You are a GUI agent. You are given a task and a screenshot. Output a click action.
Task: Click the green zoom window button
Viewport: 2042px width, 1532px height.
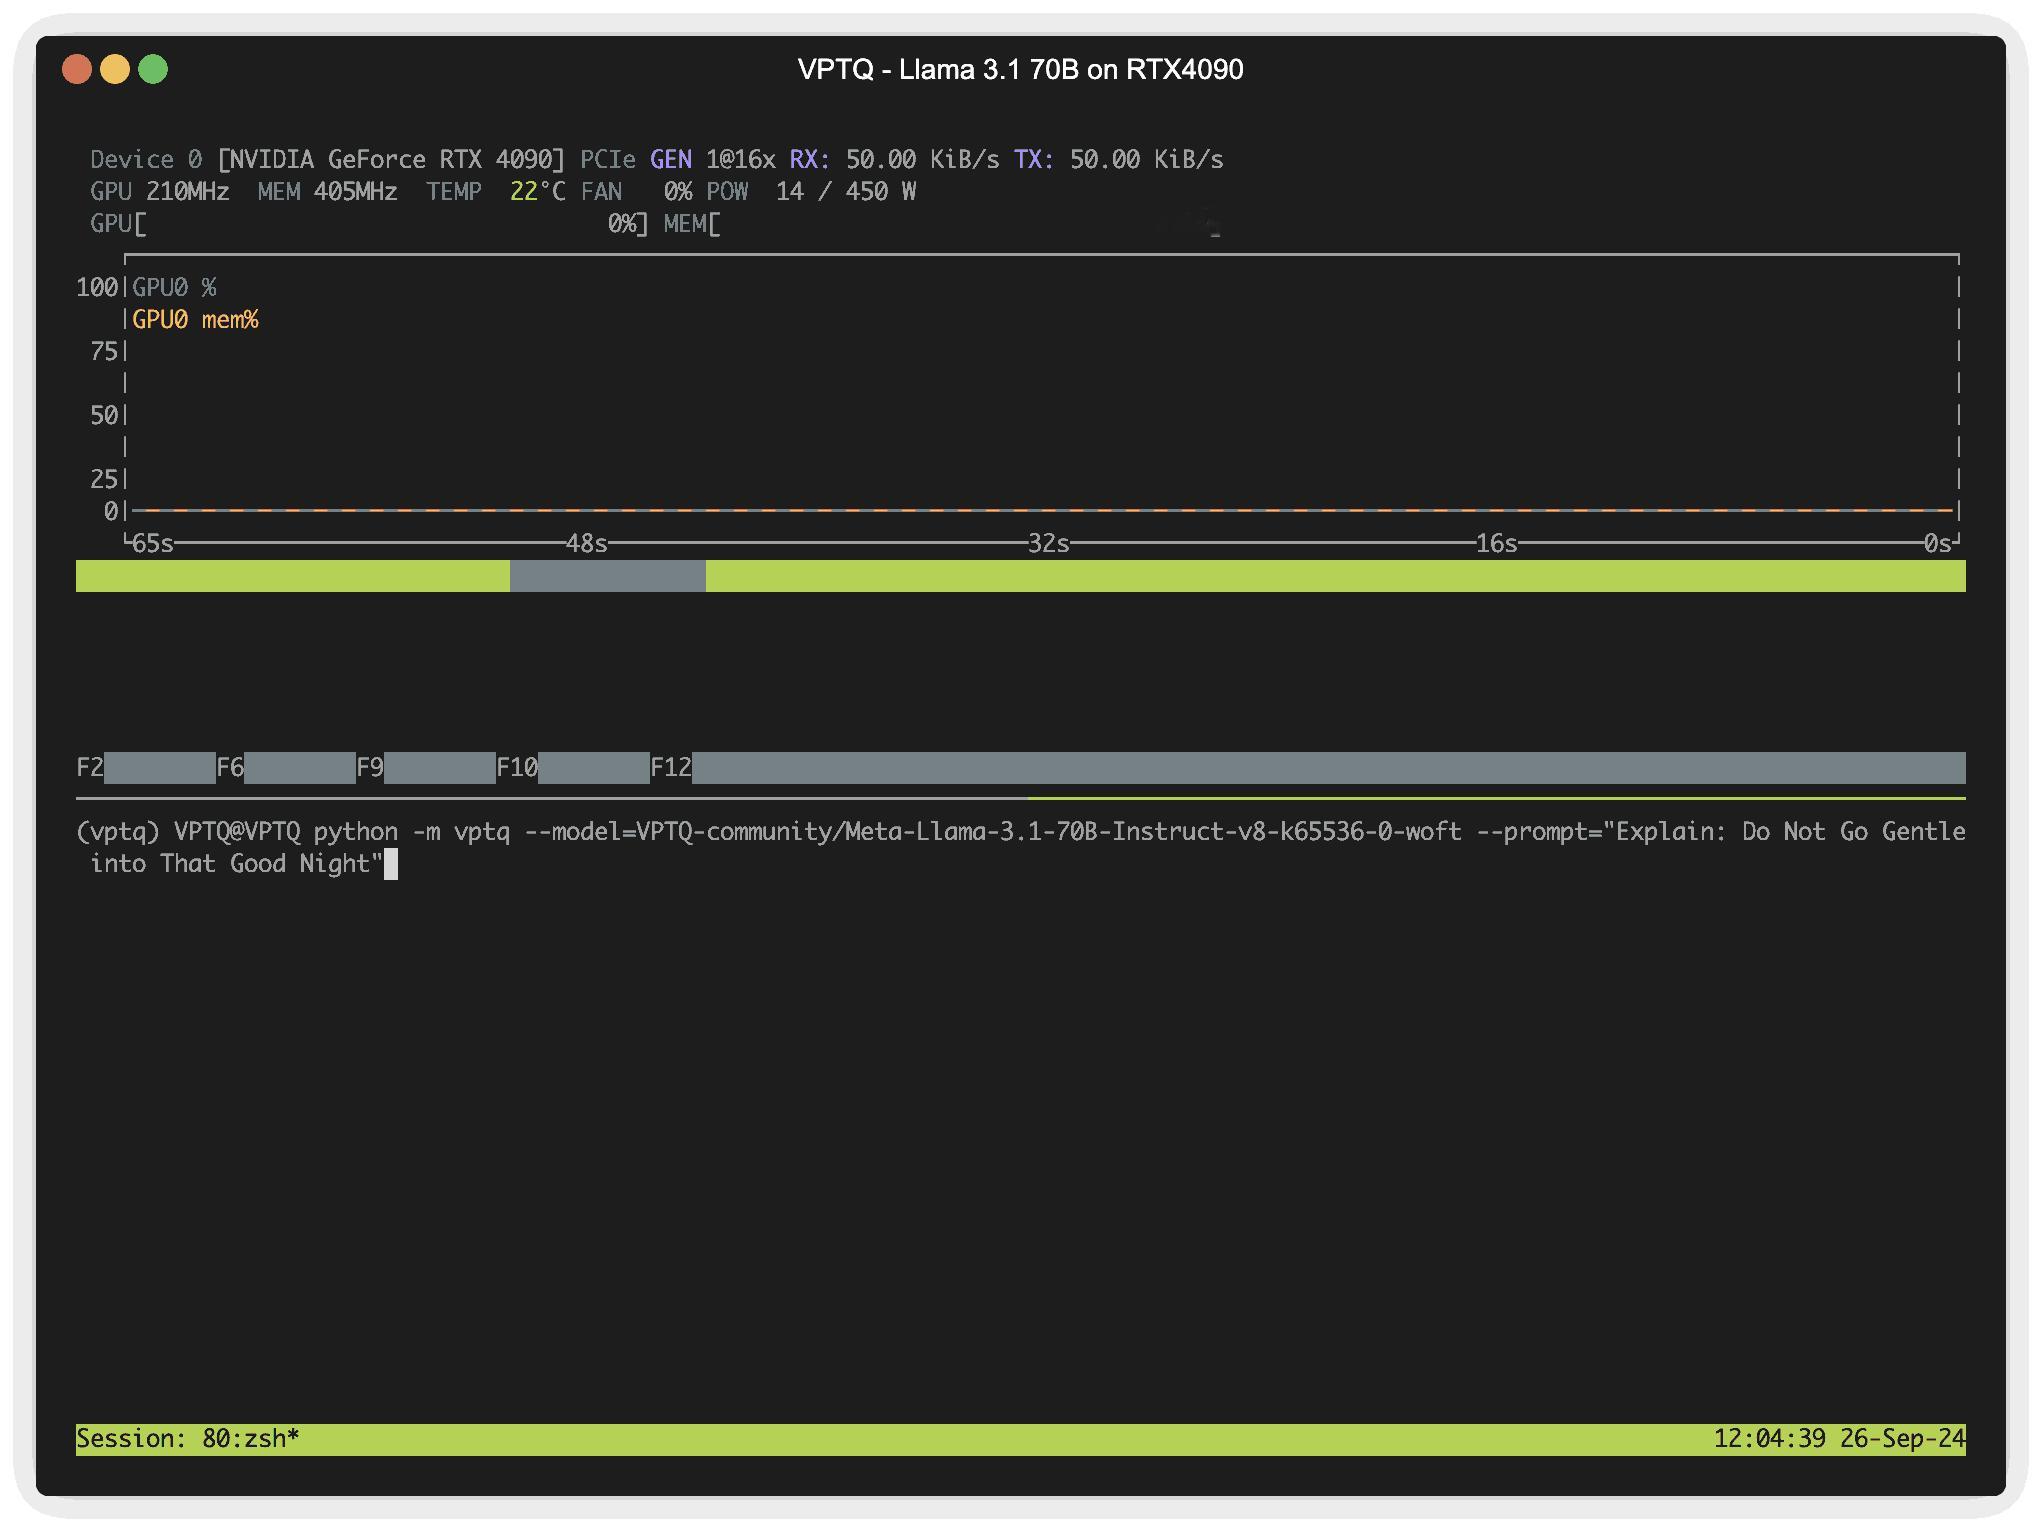click(153, 69)
